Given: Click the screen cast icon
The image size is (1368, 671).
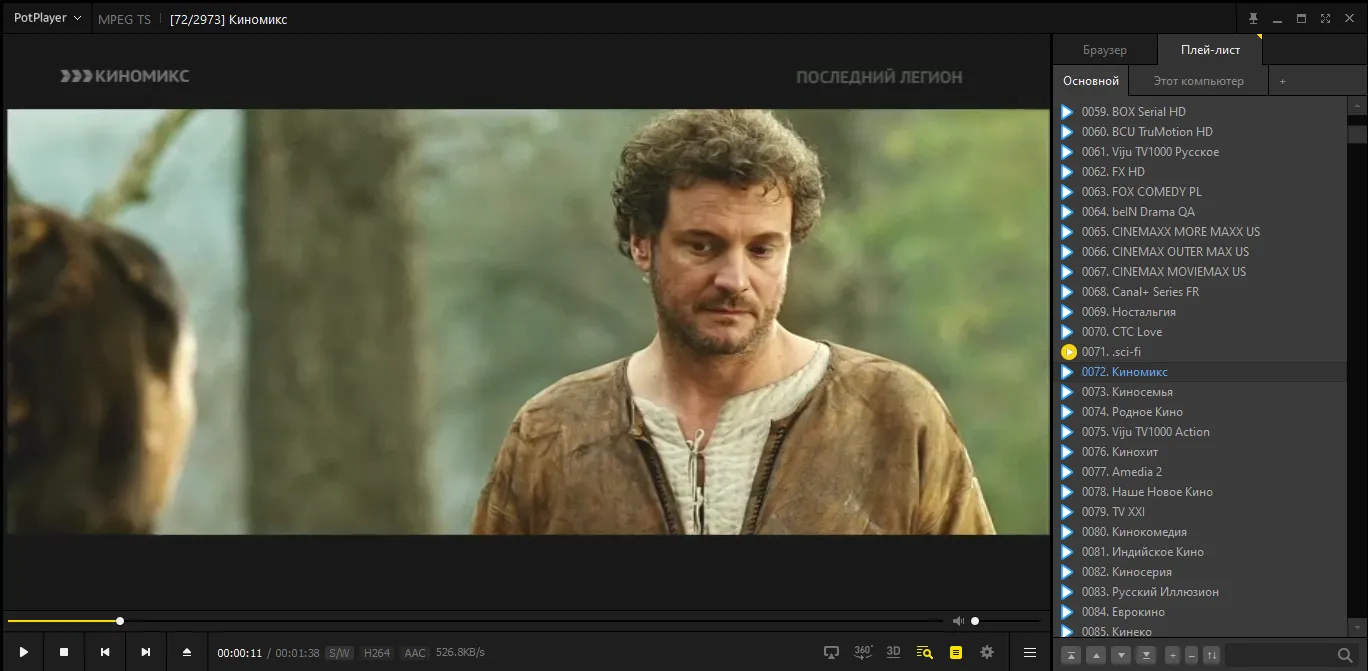Looking at the screenshot, I should click(x=831, y=652).
